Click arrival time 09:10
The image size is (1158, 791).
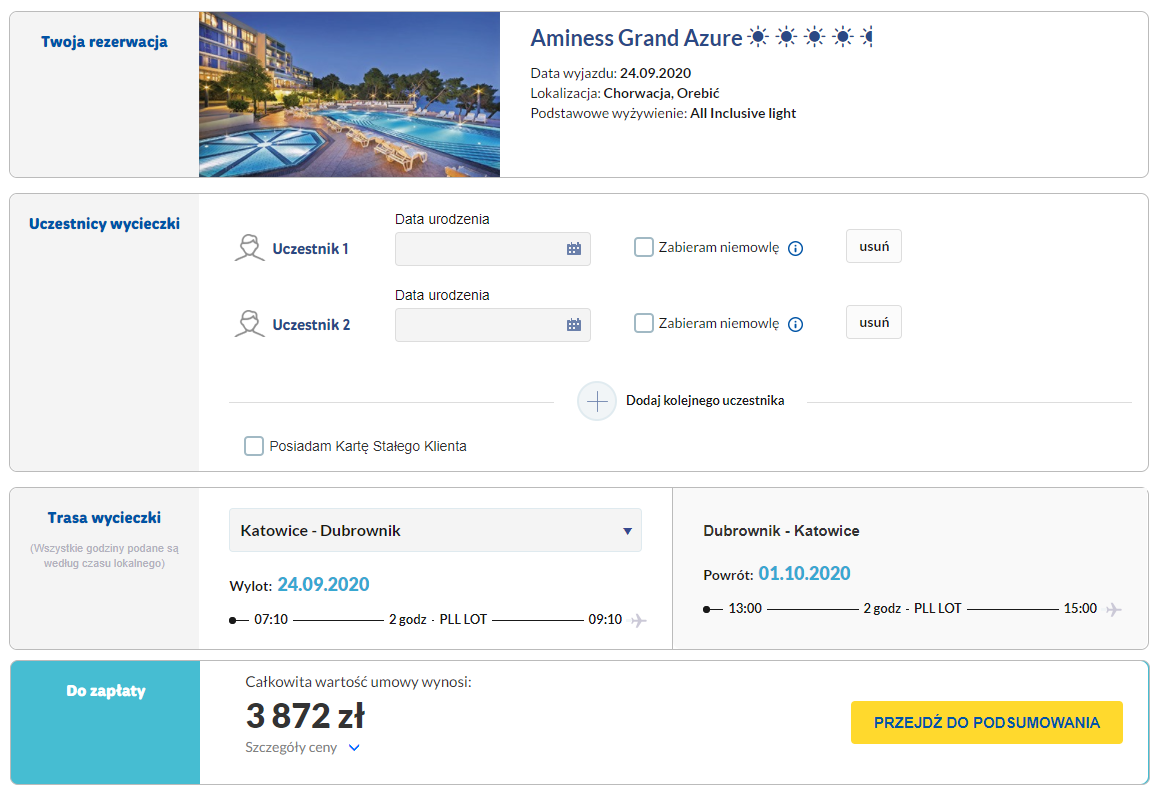605,620
